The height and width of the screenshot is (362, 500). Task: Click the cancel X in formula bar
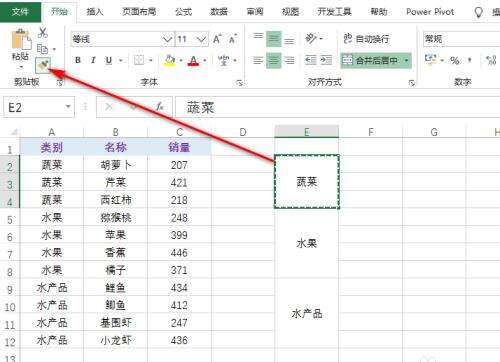[109, 107]
